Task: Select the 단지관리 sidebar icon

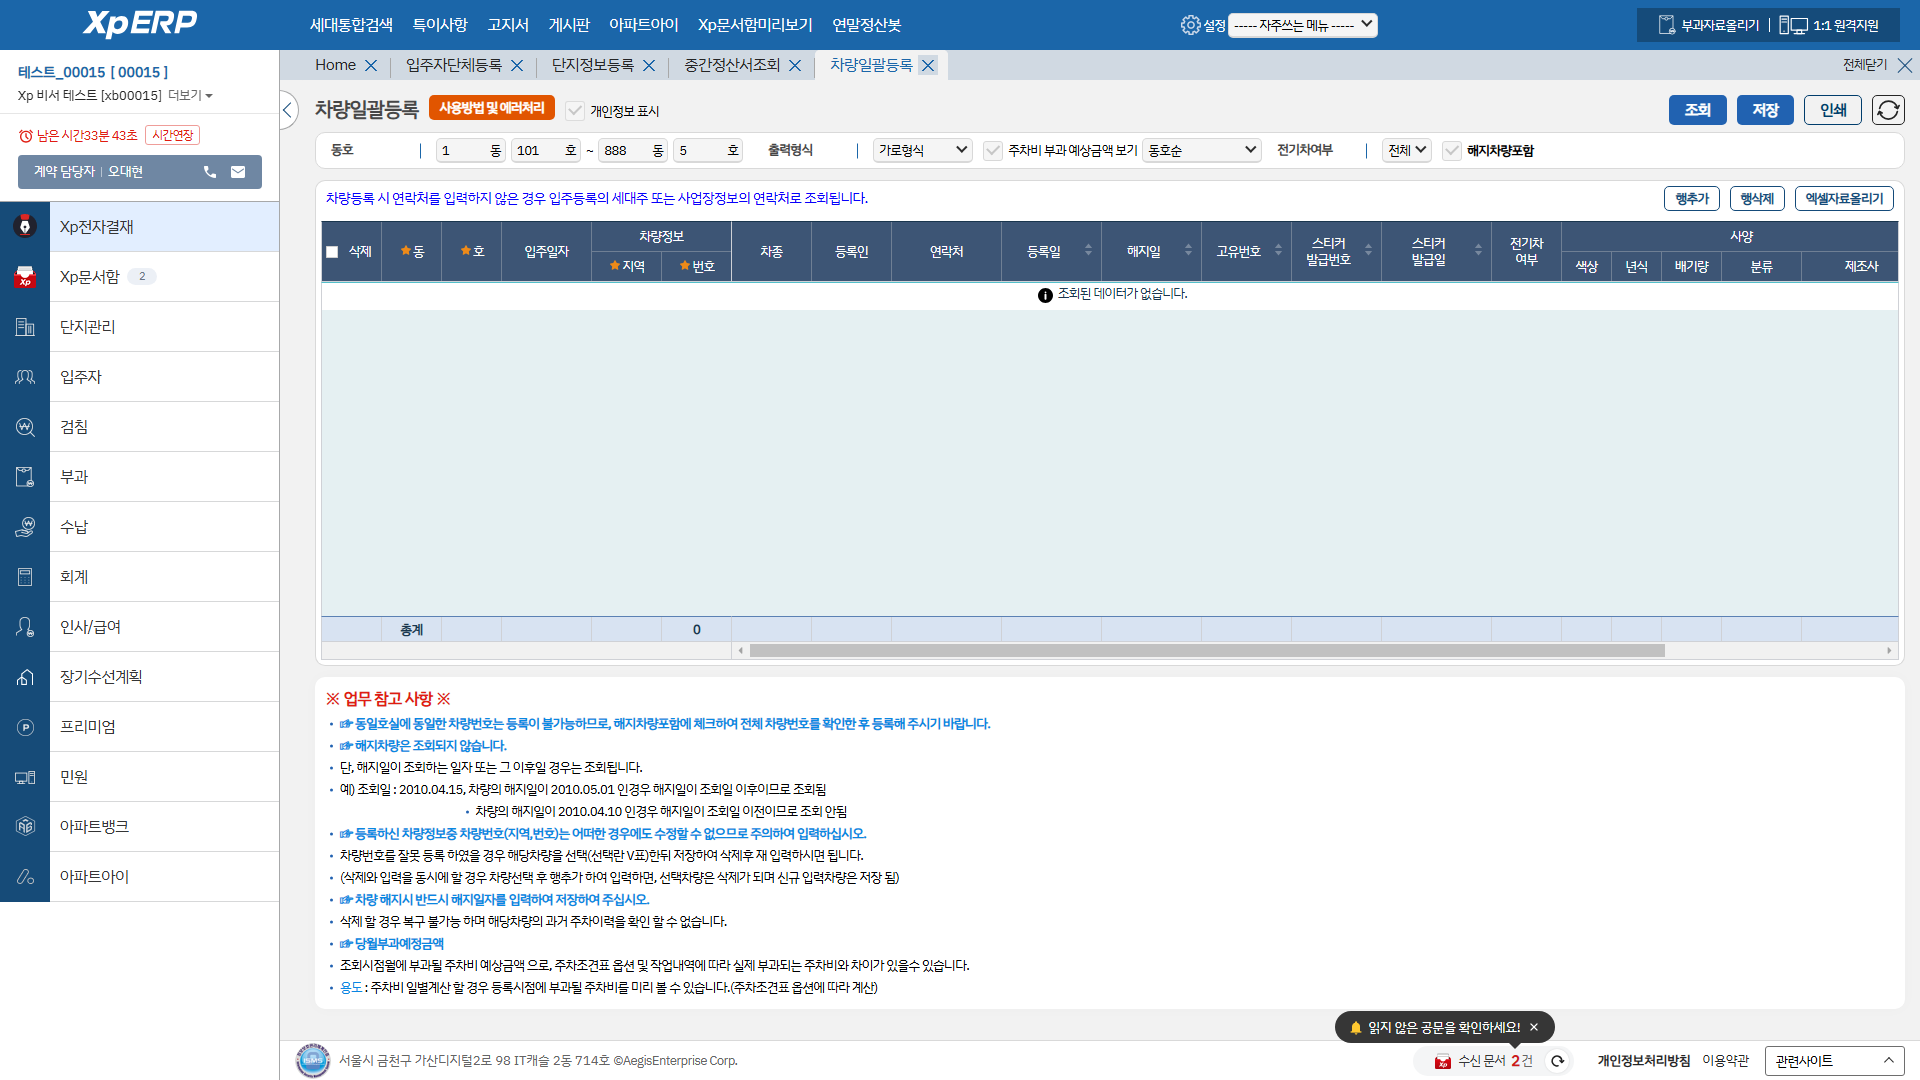Action: [25, 326]
